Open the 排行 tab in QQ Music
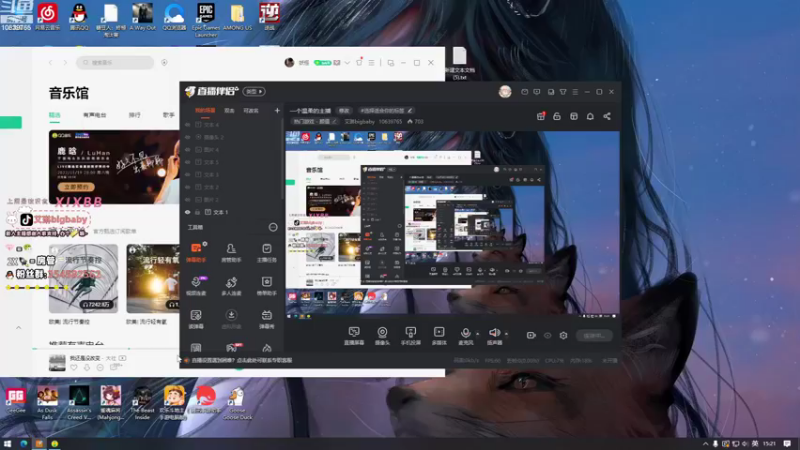Image resolution: width=800 pixels, height=450 pixels. click(x=134, y=115)
